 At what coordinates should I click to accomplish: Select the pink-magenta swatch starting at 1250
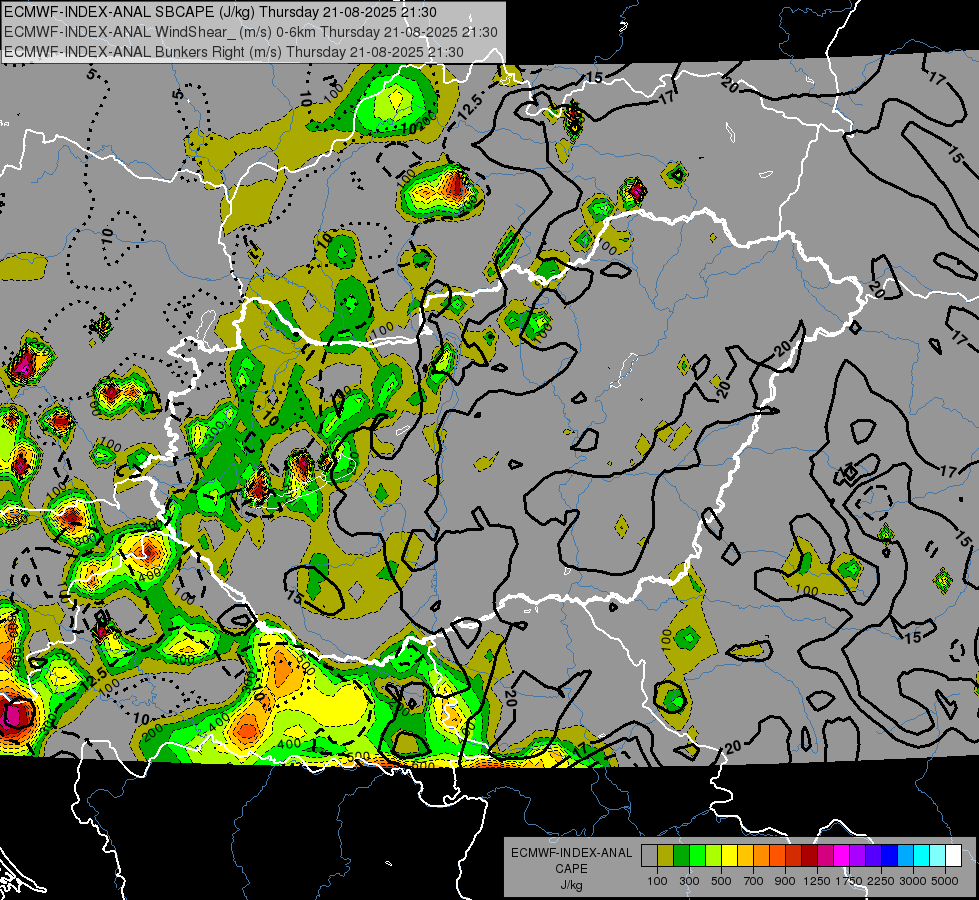(826, 856)
